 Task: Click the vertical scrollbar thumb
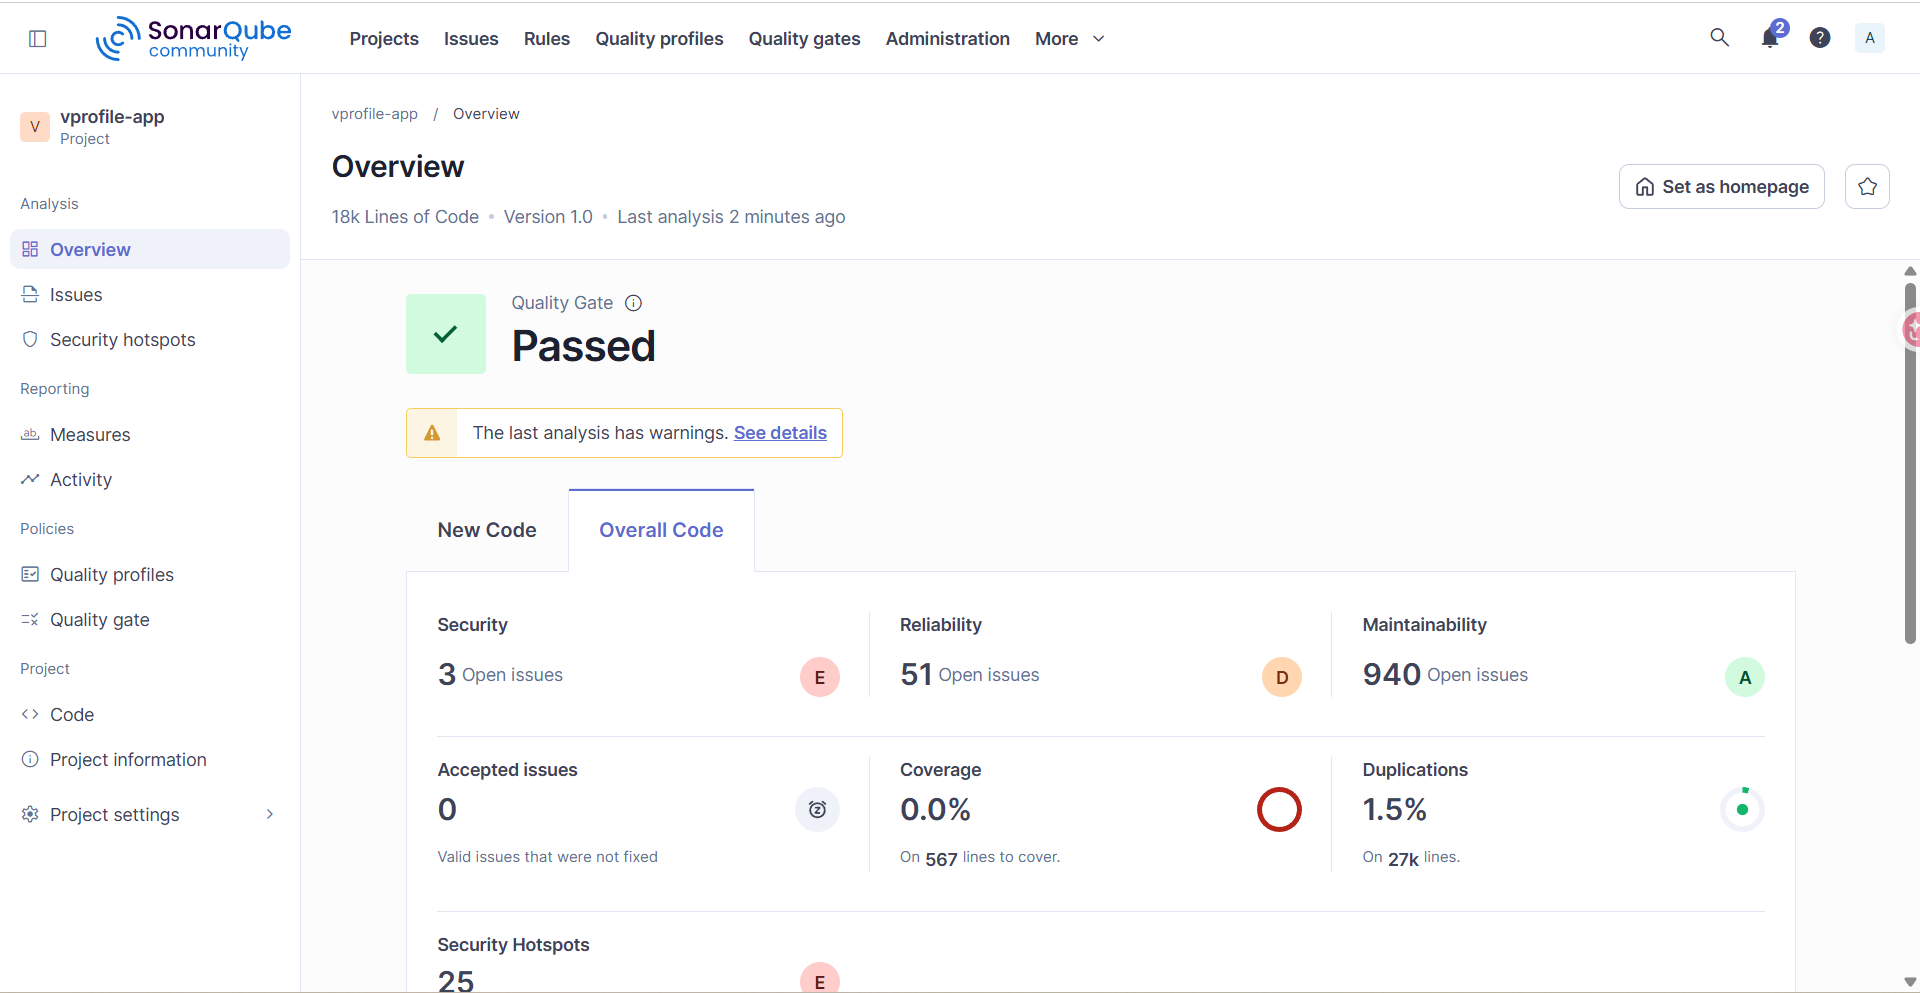pyautogui.click(x=1910, y=463)
